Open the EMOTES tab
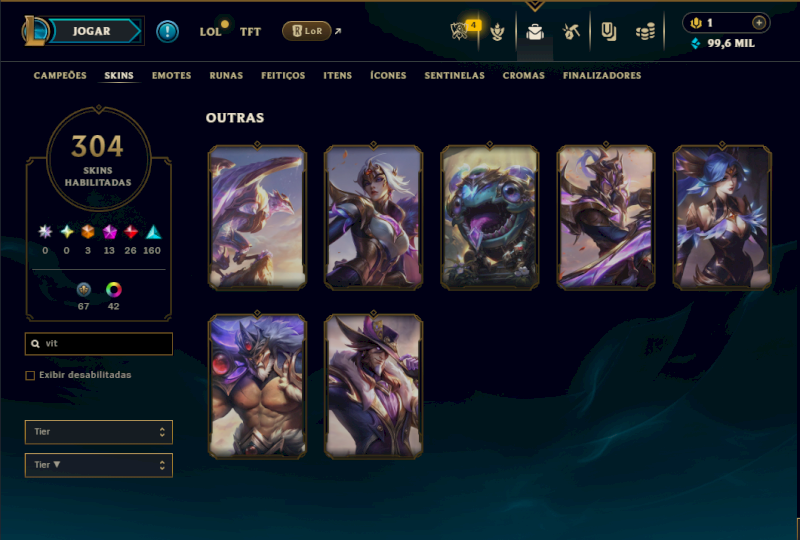This screenshot has width=800, height=540. point(171,76)
